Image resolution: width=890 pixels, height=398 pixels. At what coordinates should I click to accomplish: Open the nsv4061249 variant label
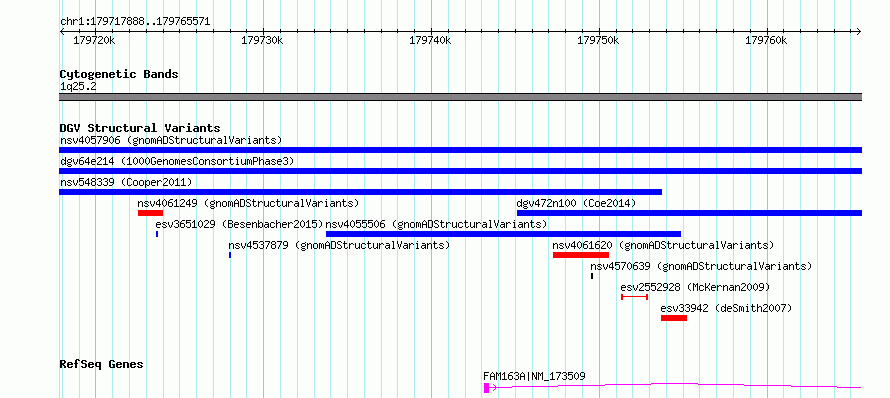[248, 203]
